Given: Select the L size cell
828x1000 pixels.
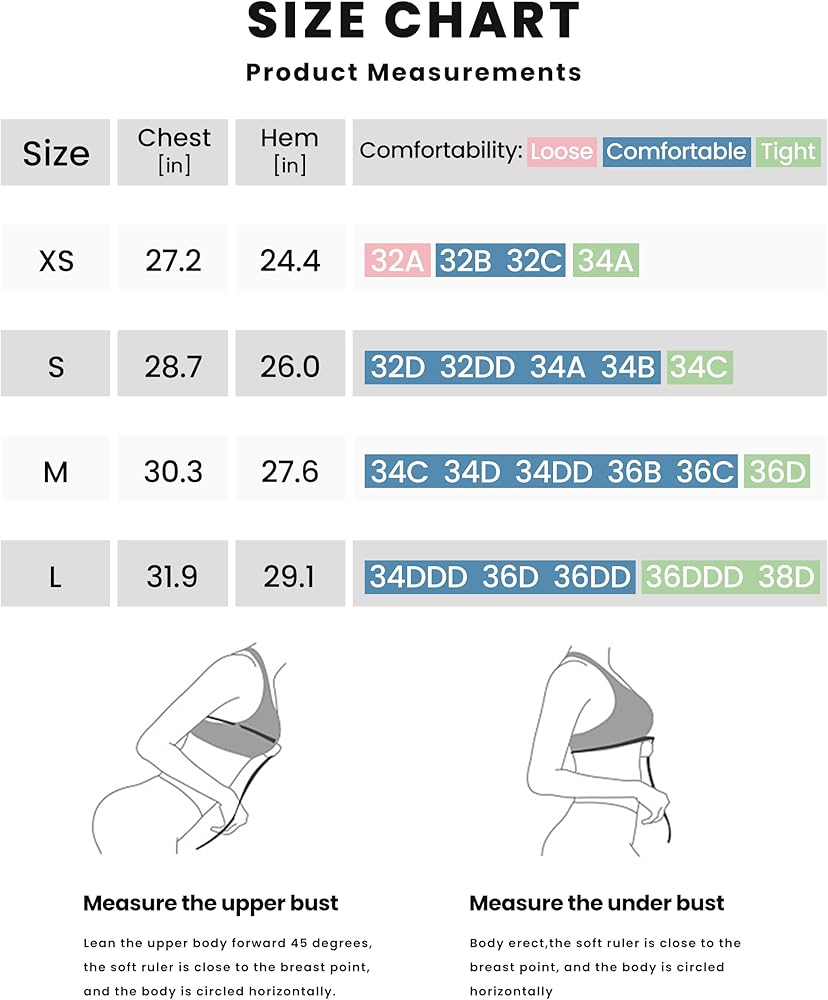Looking at the screenshot, I should click(56, 577).
